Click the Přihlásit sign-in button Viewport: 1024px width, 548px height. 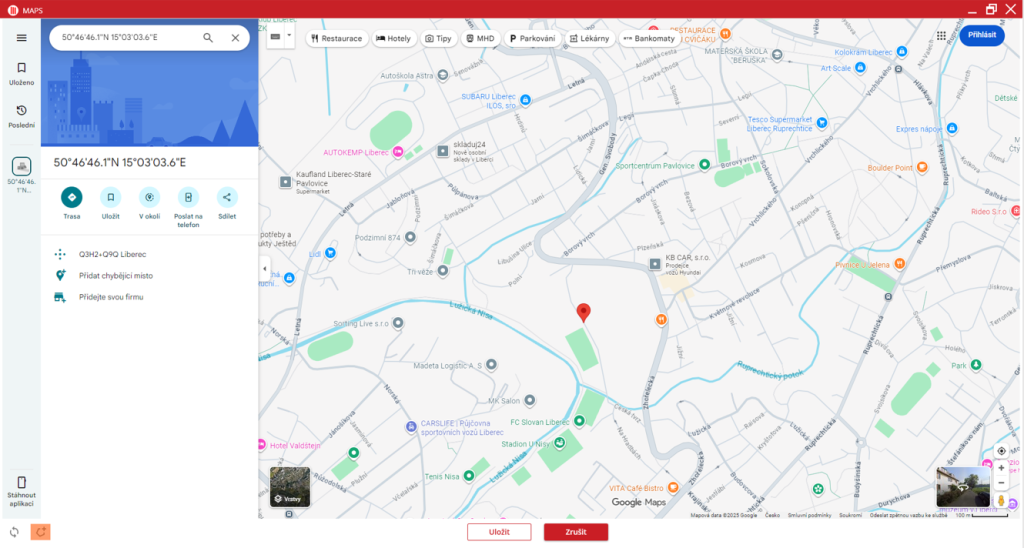[x=981, y=35]
